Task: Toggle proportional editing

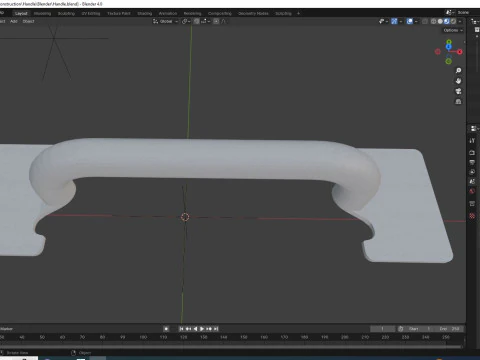Action: 216,21
